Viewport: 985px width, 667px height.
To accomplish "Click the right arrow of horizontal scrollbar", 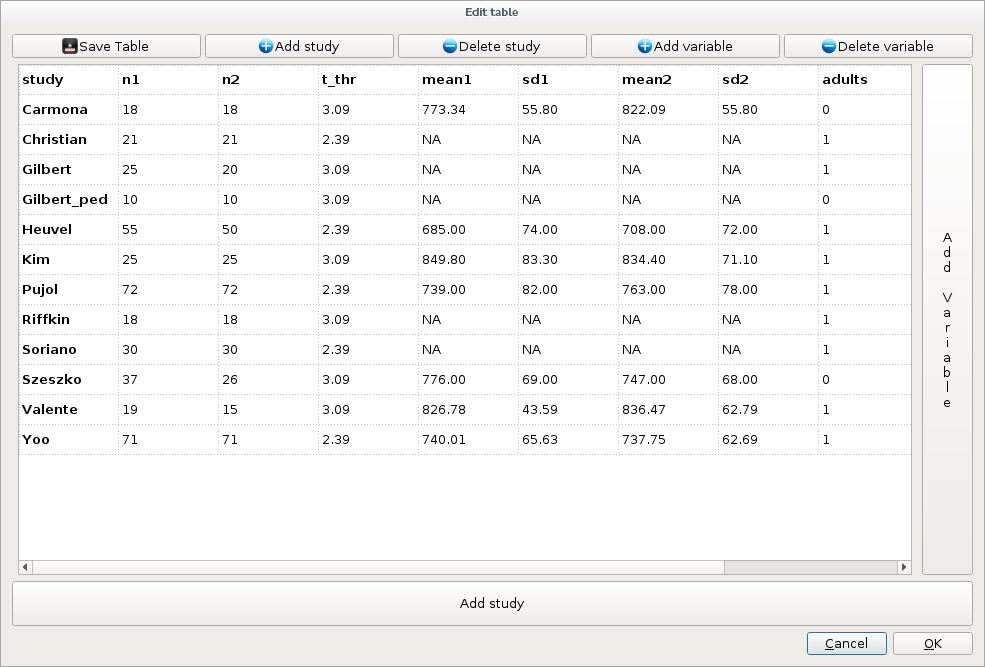I will [x=904, y=567].
